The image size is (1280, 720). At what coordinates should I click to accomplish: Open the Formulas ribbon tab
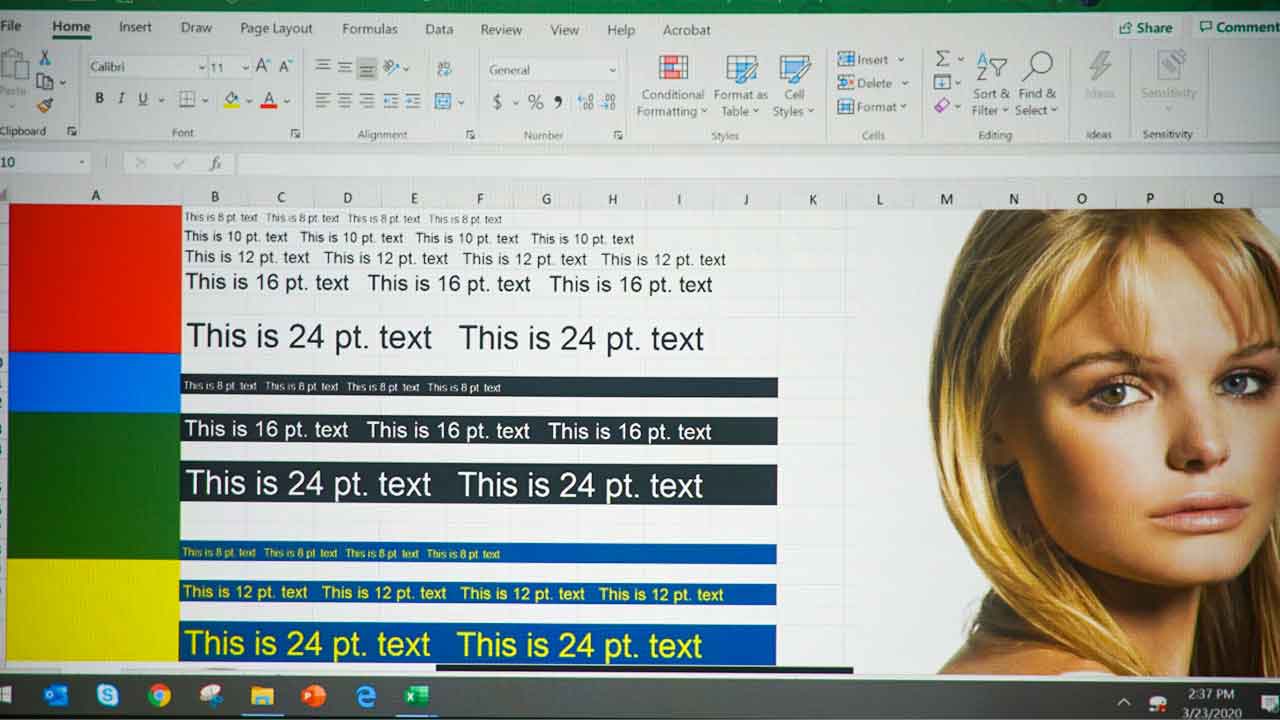(369, 29)
